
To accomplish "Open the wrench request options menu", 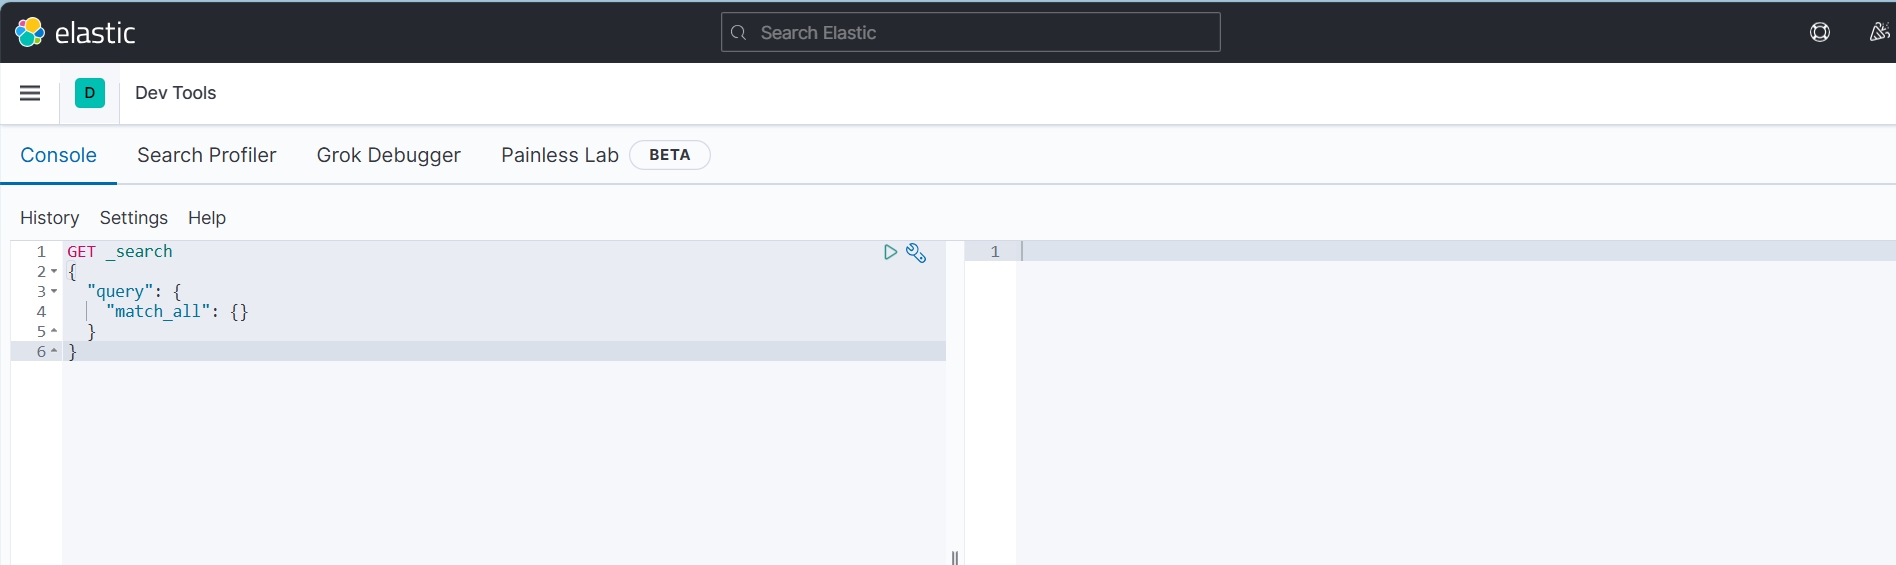I will [916, 253].
